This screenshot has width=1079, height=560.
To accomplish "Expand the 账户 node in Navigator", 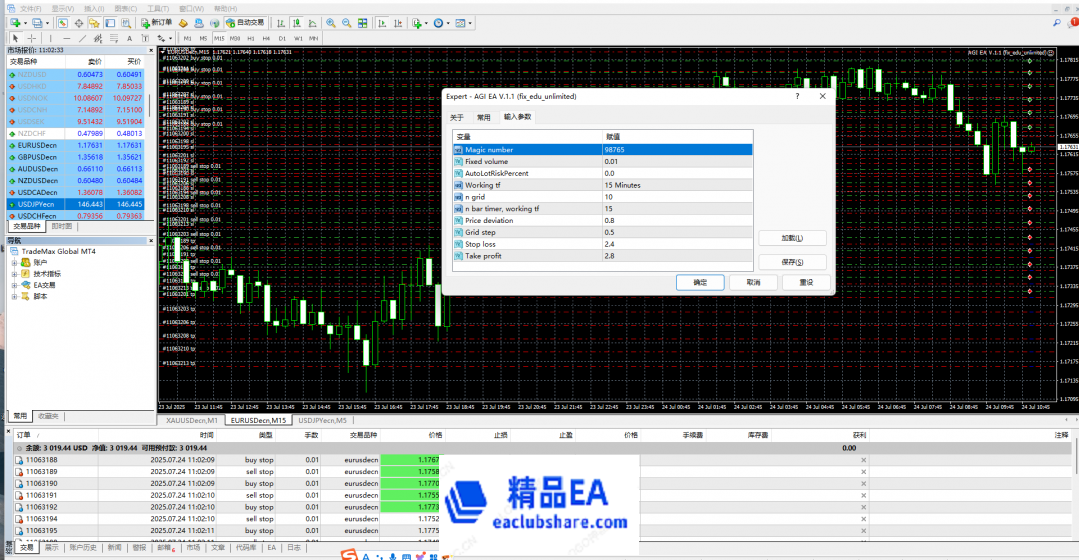I will [14, 263].
